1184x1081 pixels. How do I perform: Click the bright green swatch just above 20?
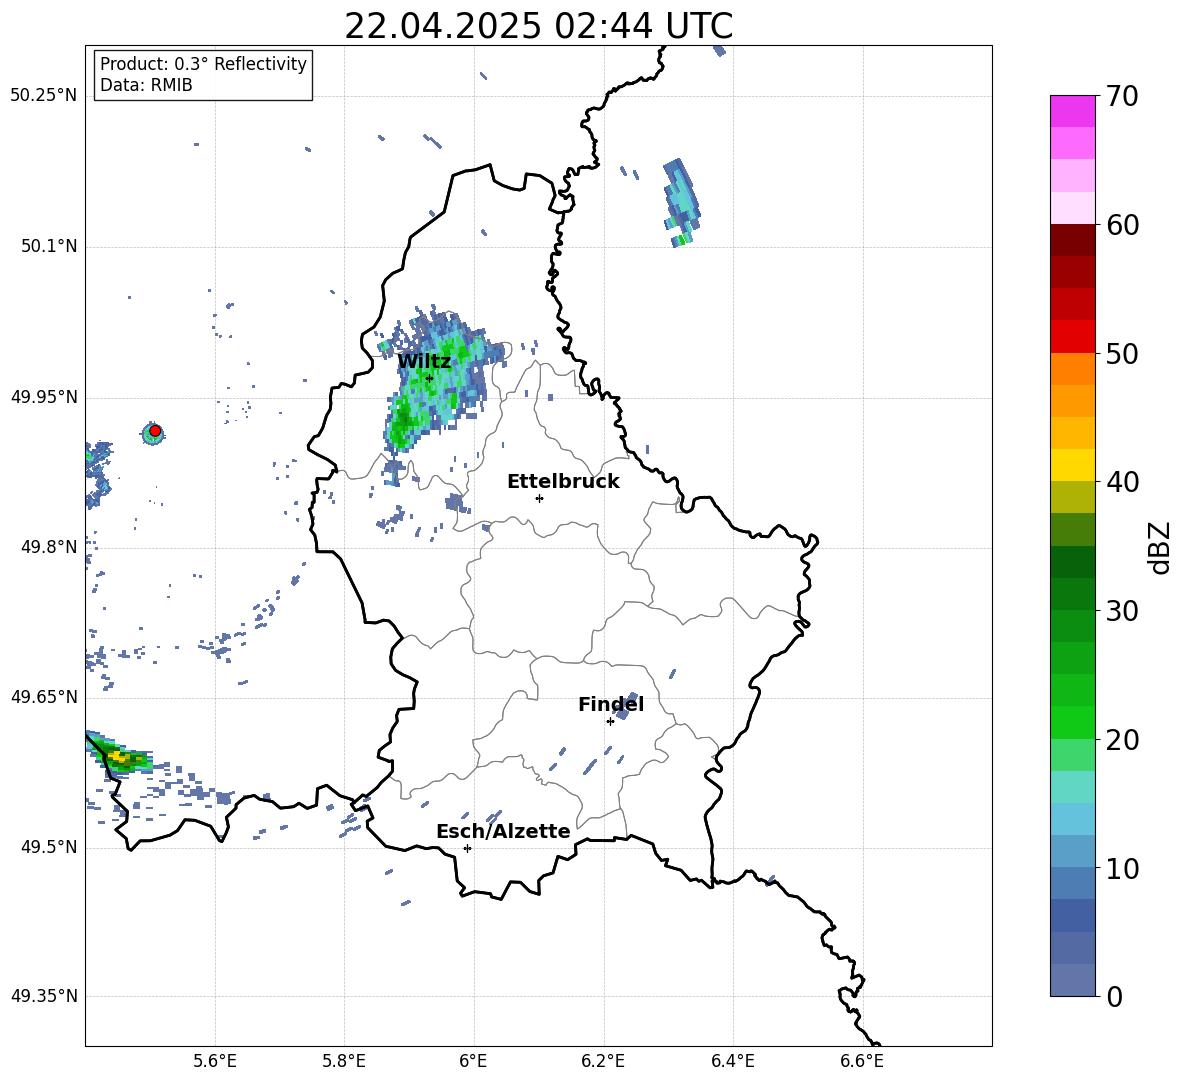coord(1072,722)
